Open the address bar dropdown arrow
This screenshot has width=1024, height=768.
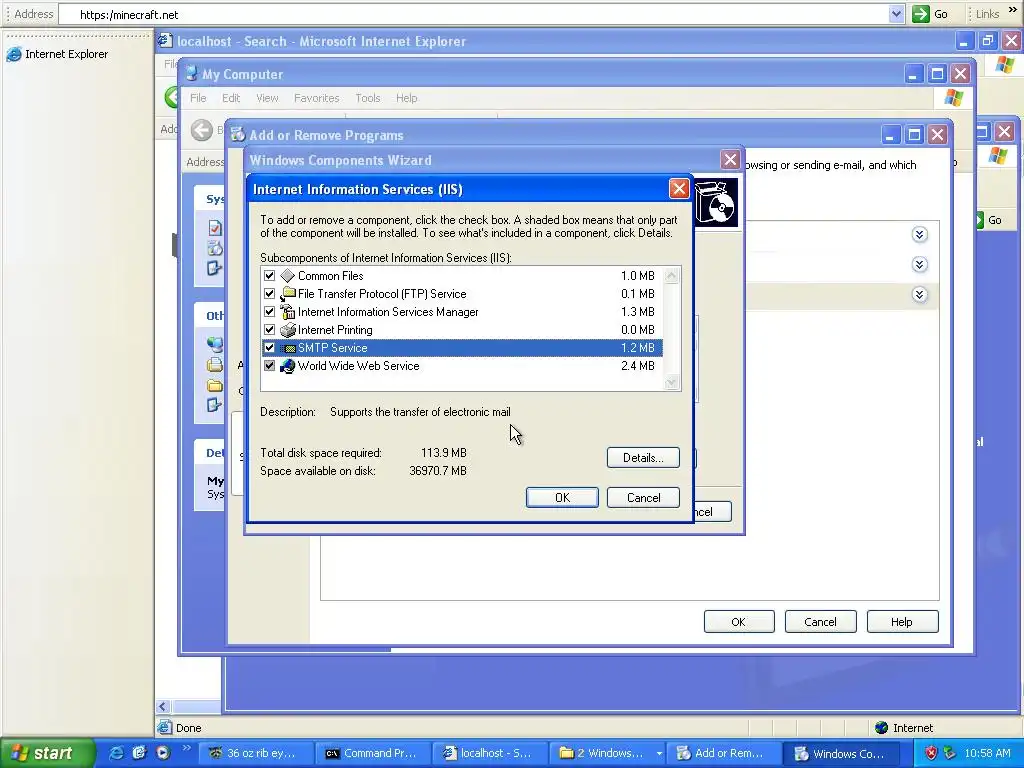(896, 14)
